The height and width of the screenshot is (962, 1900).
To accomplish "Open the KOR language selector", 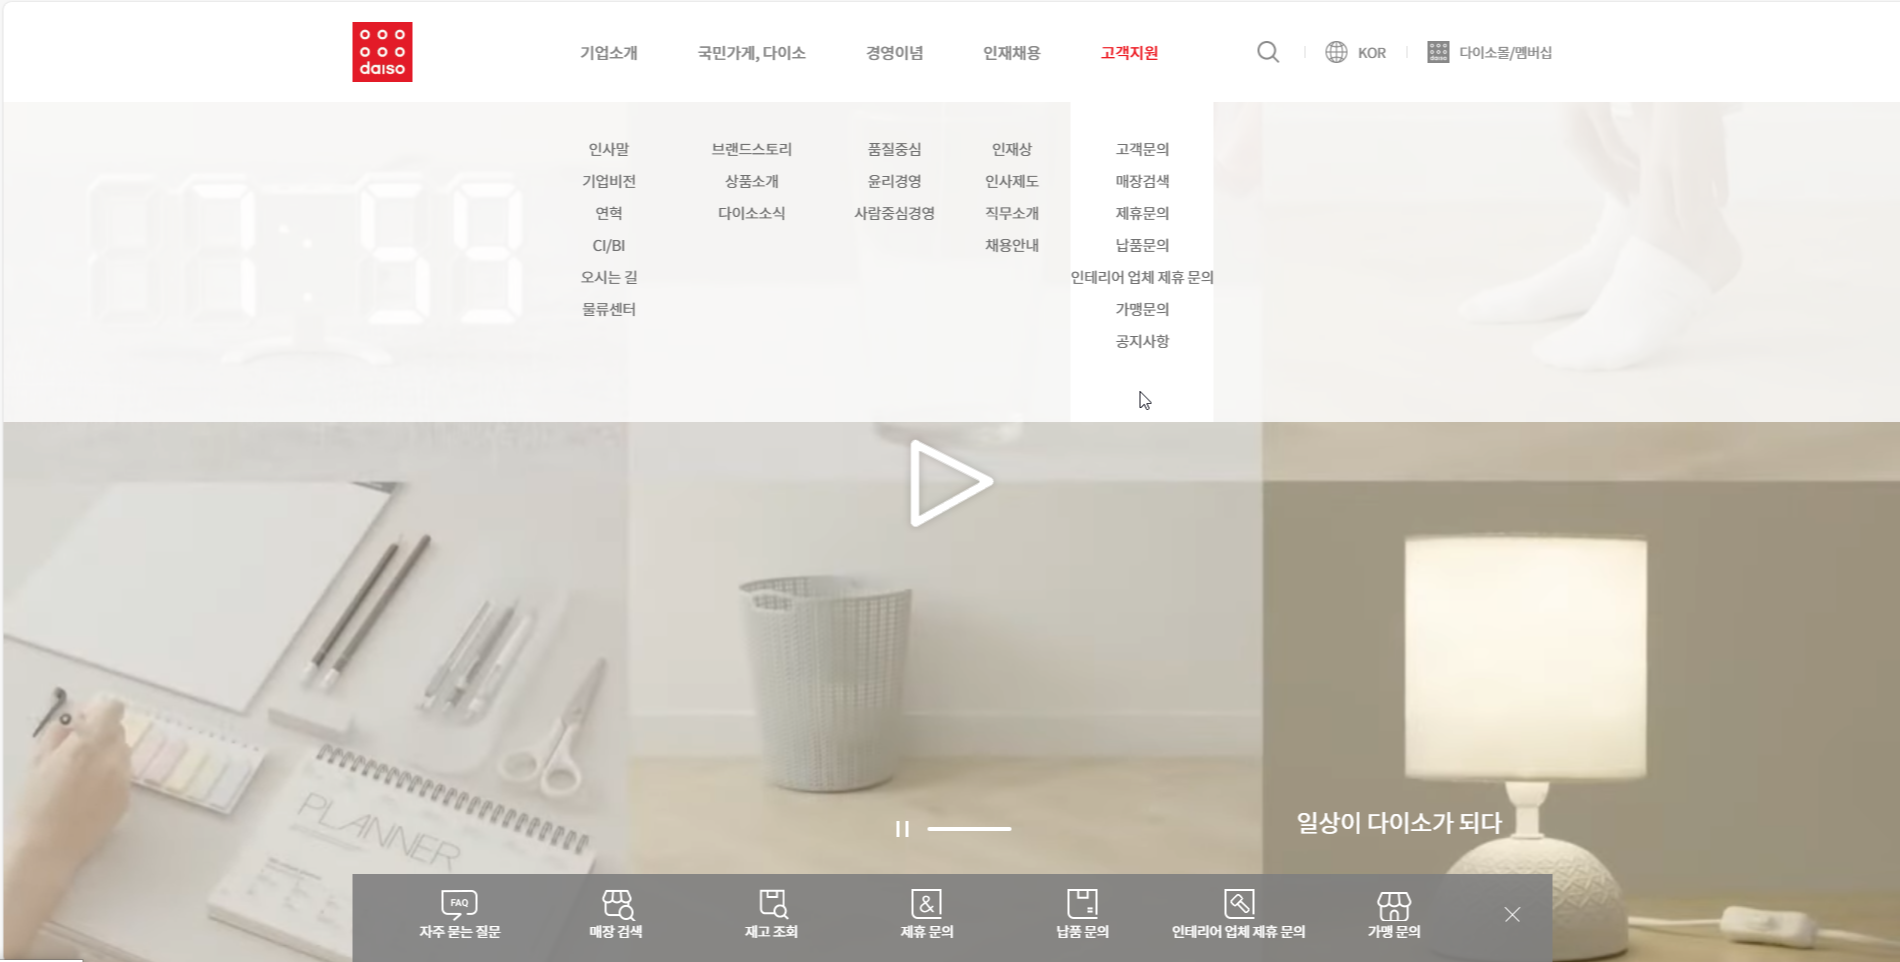I will (1372, 53).
